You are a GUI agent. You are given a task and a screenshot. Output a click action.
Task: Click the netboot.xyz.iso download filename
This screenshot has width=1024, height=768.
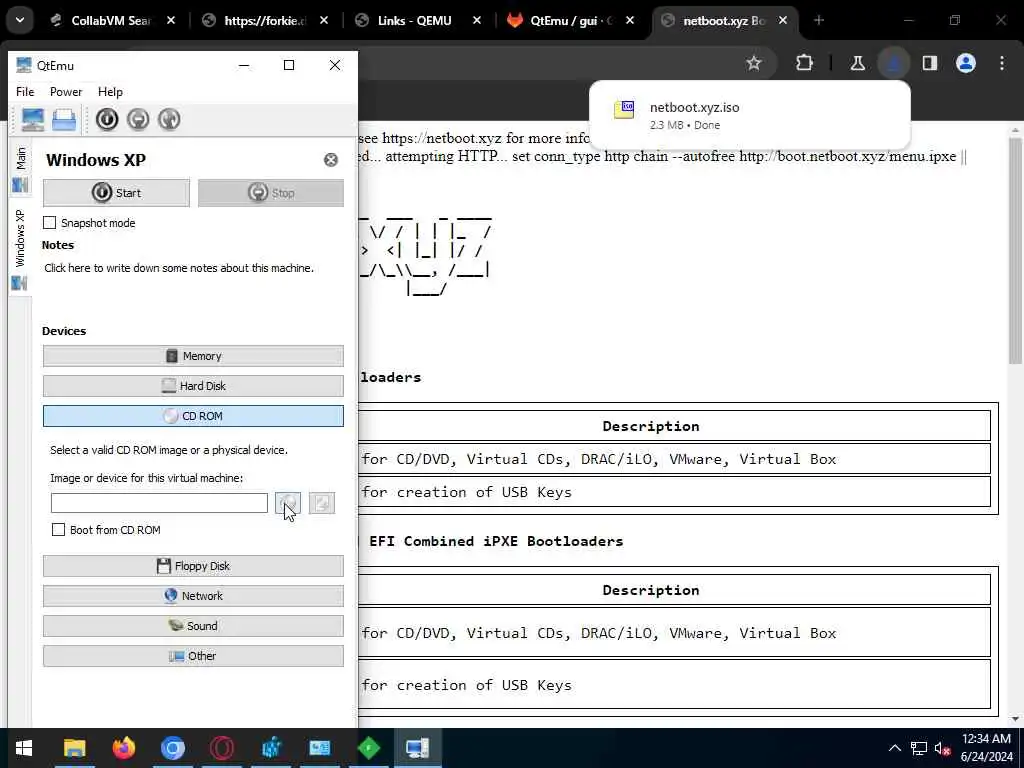694,108
